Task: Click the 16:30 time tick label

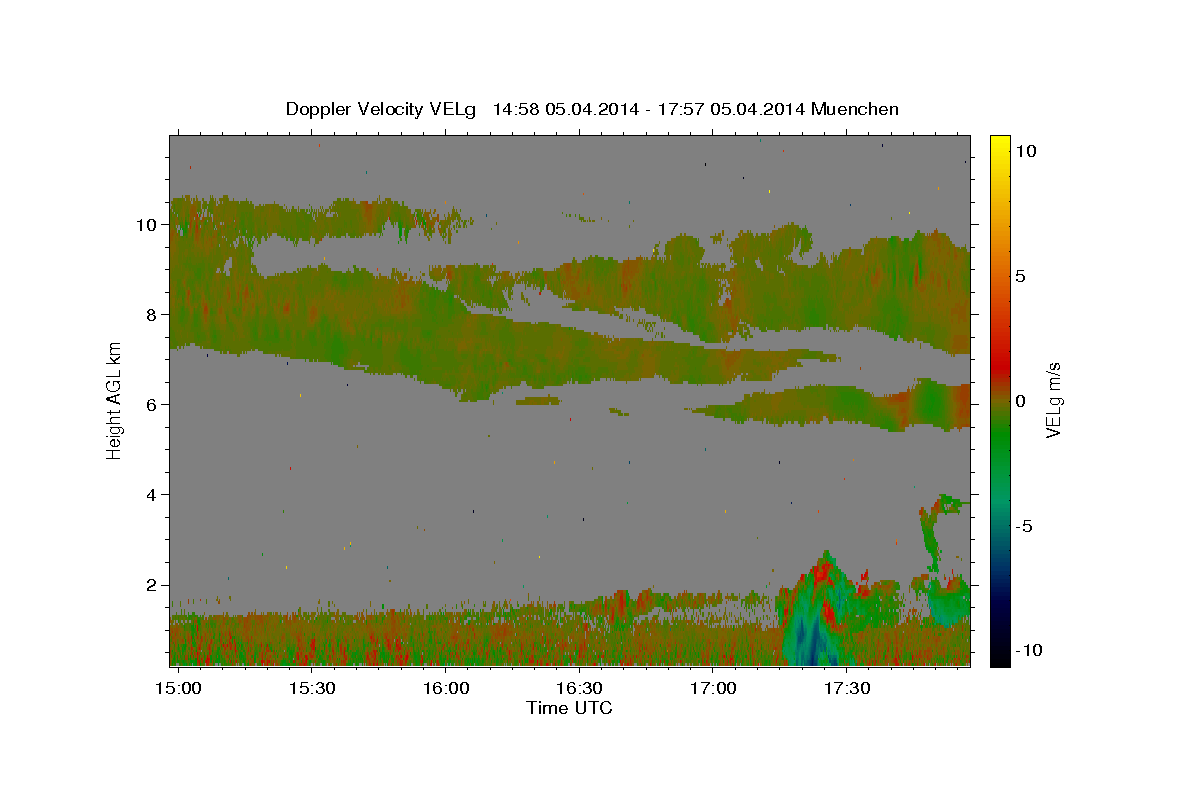Action: (579, 689)
